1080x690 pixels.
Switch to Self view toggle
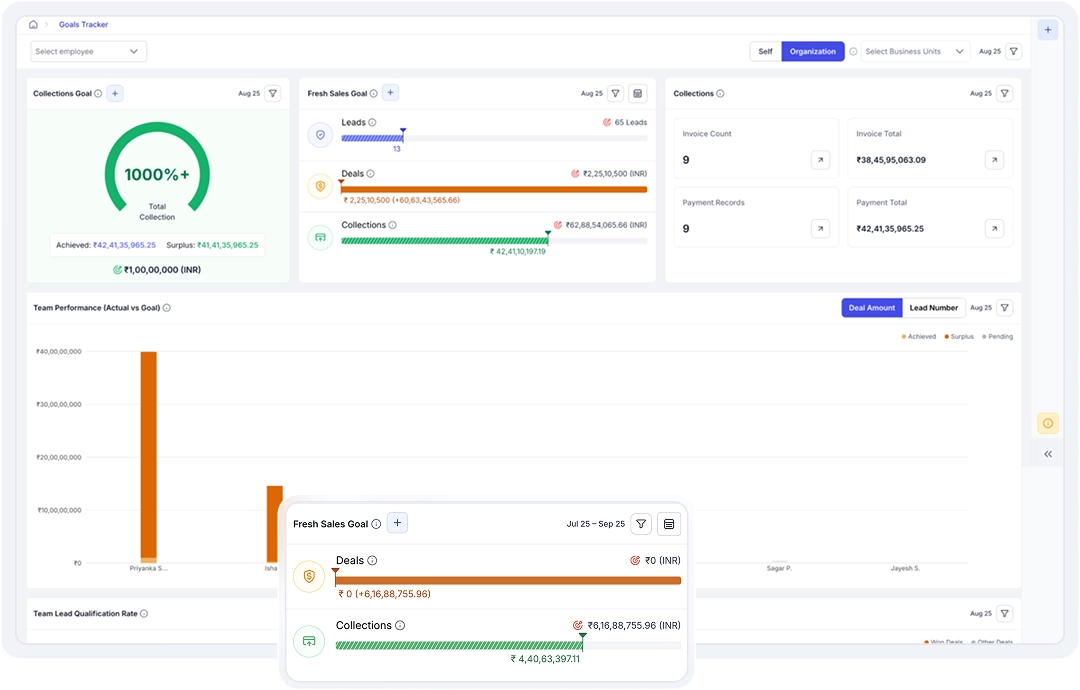[x=765, y=51]
